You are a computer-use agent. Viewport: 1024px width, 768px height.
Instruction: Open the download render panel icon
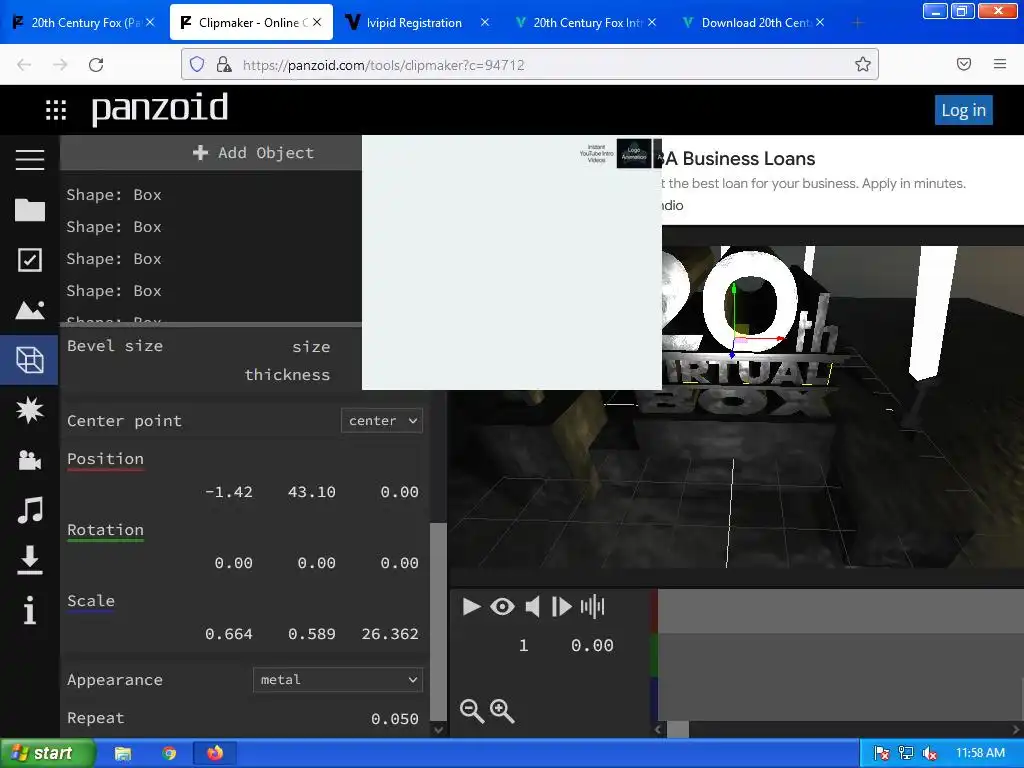click(29, 560)
